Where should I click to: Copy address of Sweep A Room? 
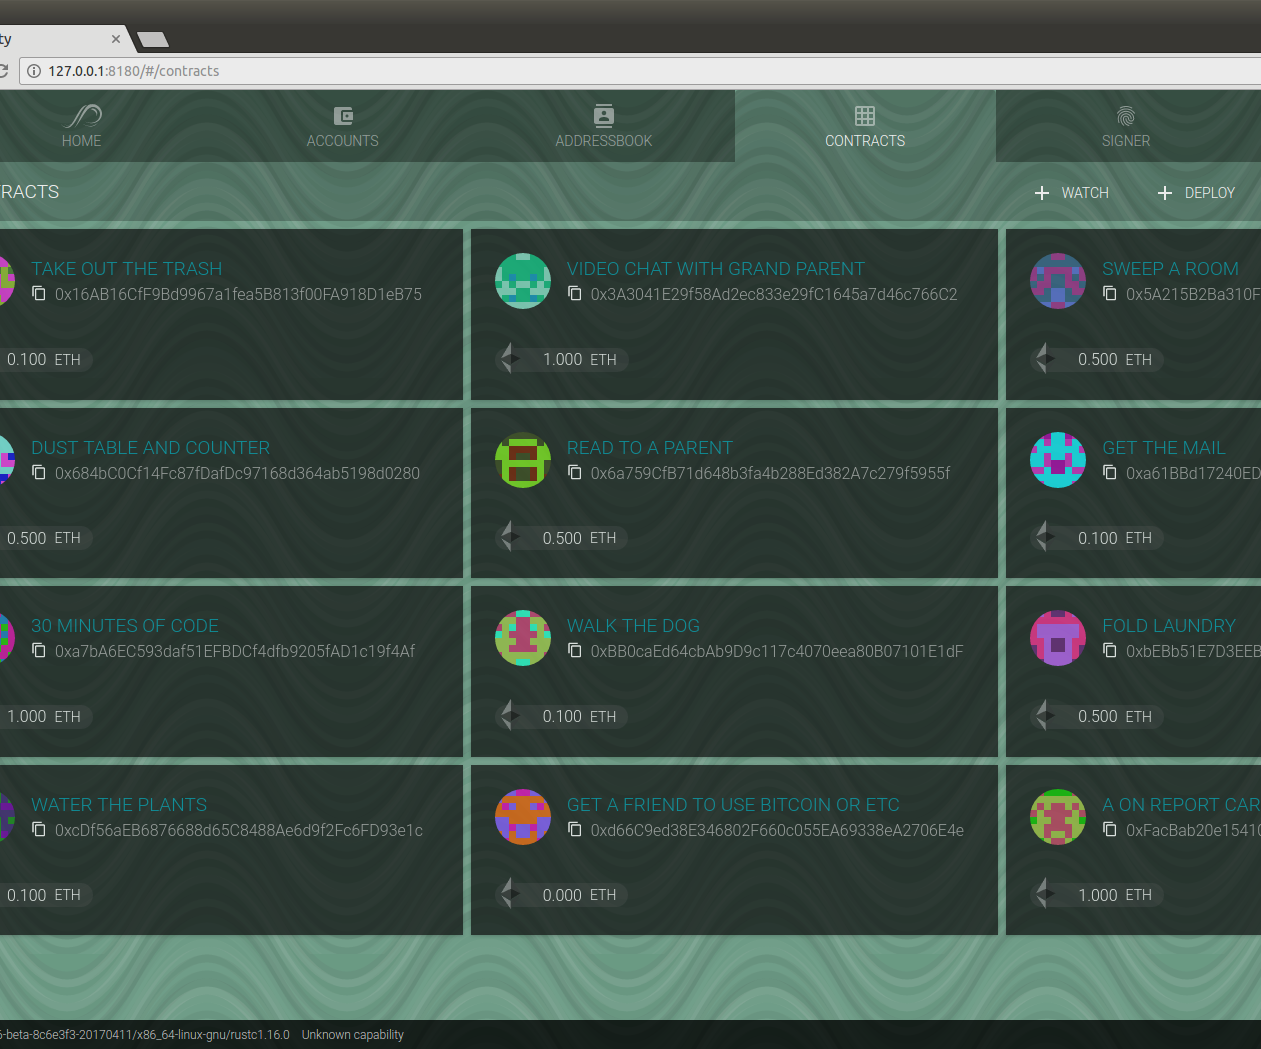(x=1110, y=294)
